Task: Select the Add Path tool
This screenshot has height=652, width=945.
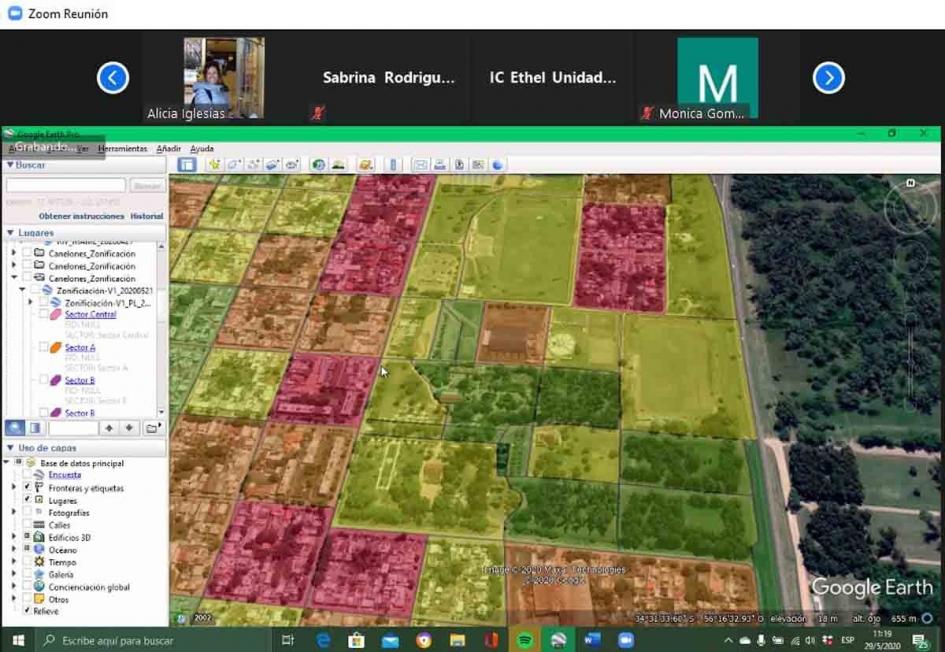Action: click(x=253, y=165)
